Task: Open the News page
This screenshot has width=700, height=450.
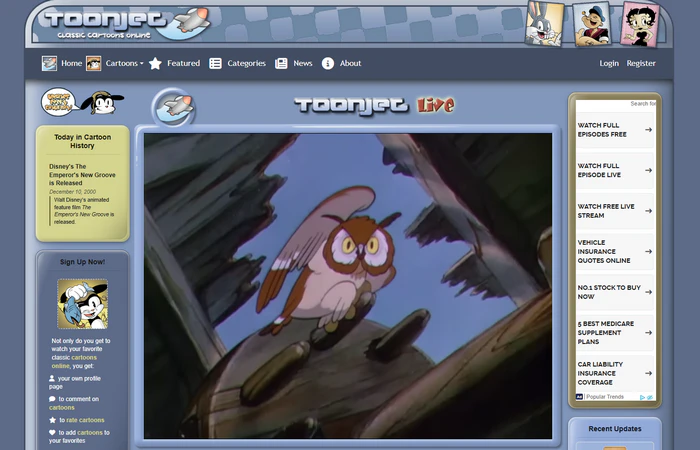Action: click(303, 63)
